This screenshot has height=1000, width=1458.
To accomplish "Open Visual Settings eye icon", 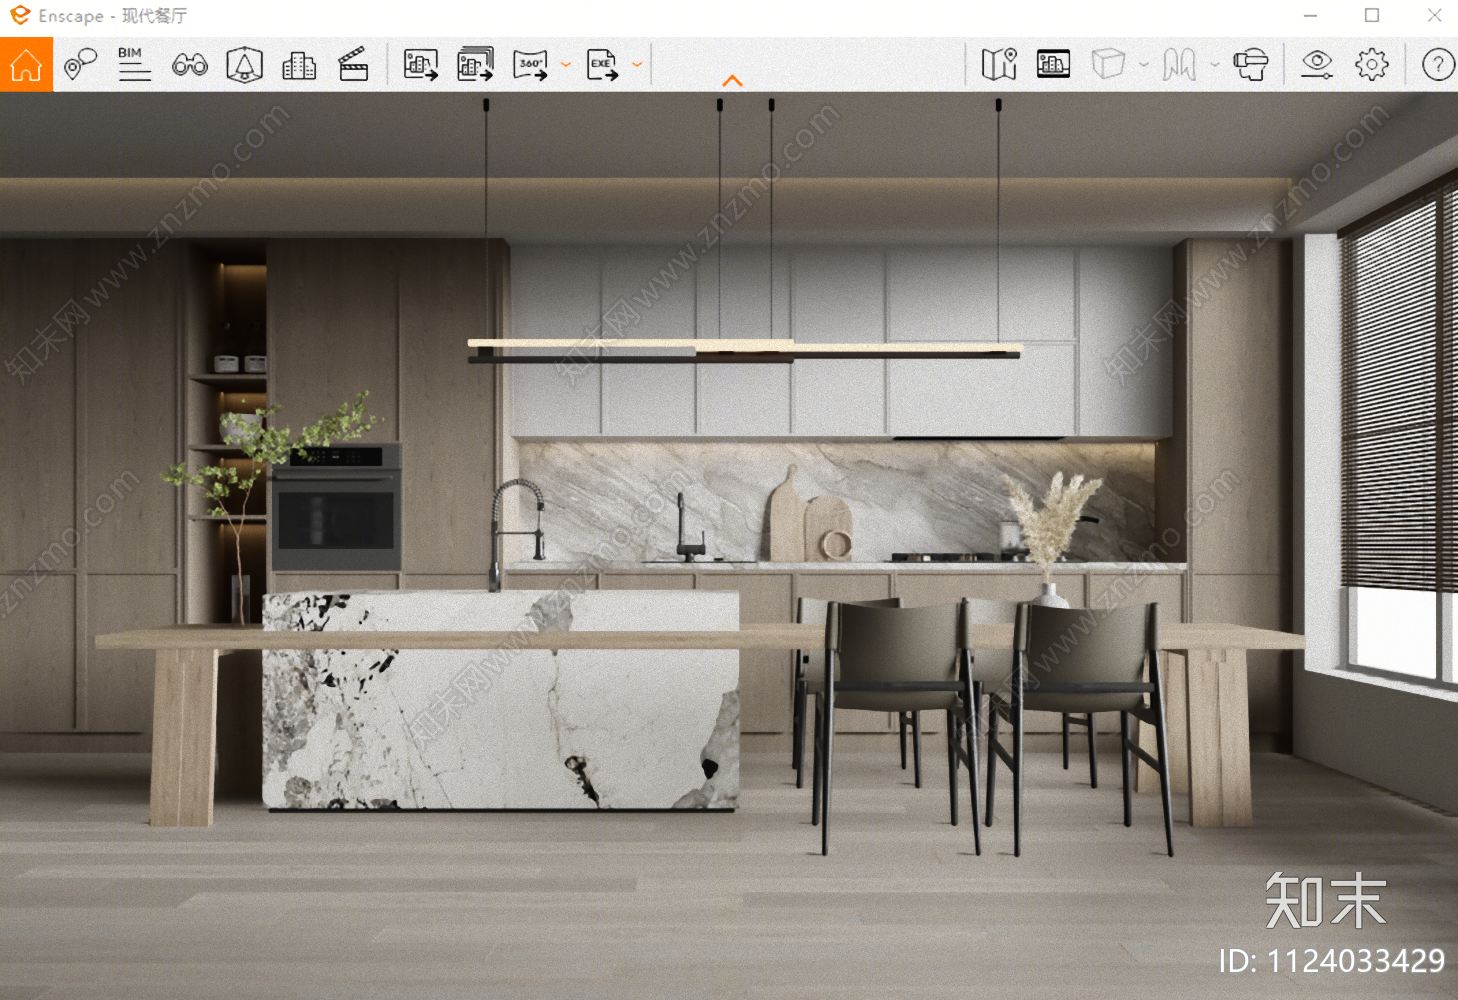I will click(1317, 65).
